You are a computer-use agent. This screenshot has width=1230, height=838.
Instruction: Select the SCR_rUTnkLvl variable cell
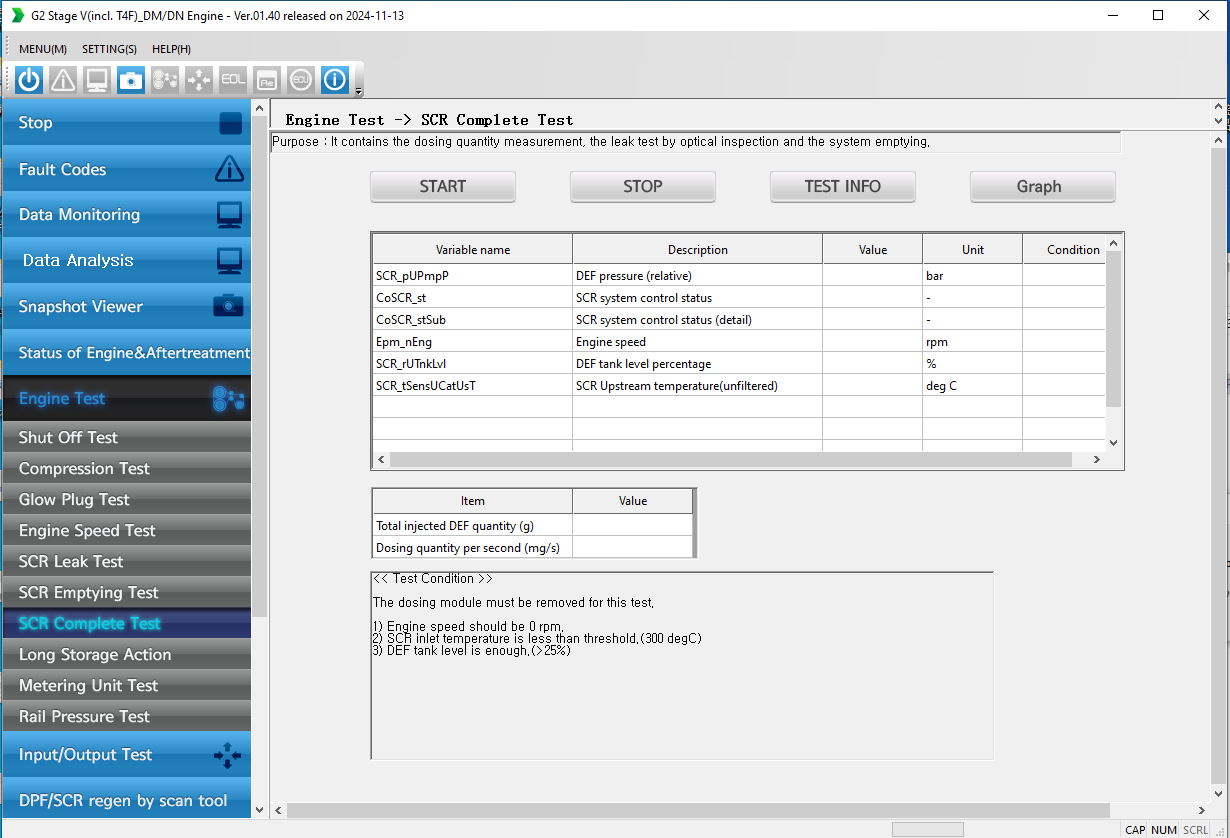click(x=473, y=363)
